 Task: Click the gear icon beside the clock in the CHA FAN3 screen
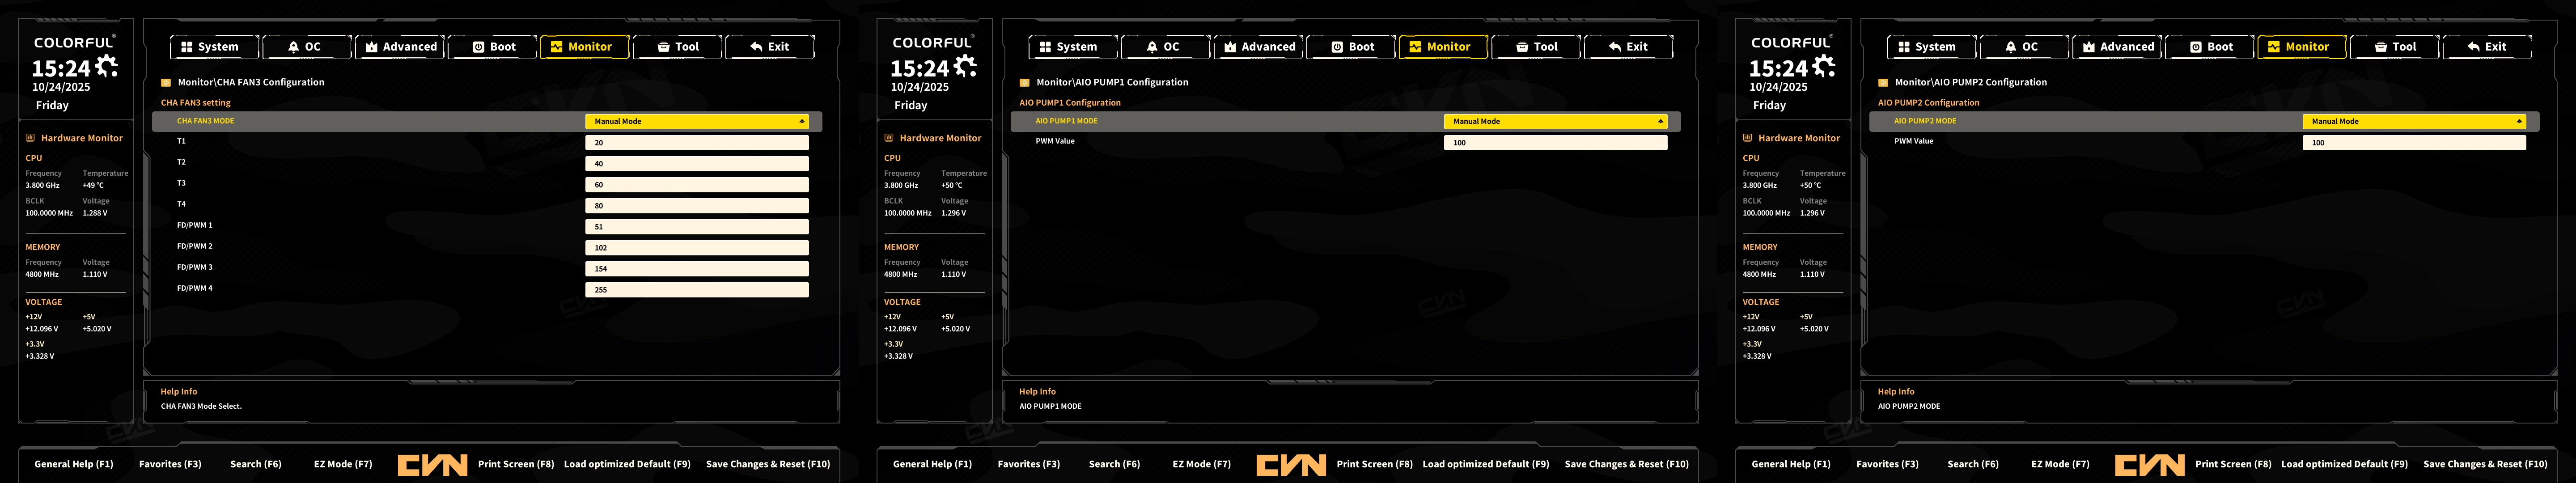pyautogui.click(x=106, y=66)
